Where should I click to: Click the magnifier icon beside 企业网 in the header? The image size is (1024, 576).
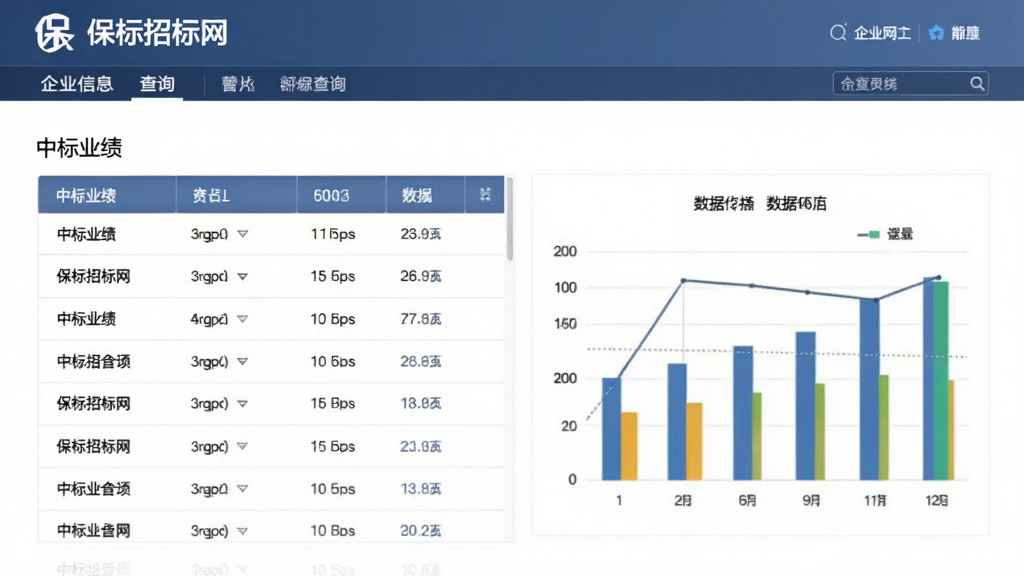838,33
